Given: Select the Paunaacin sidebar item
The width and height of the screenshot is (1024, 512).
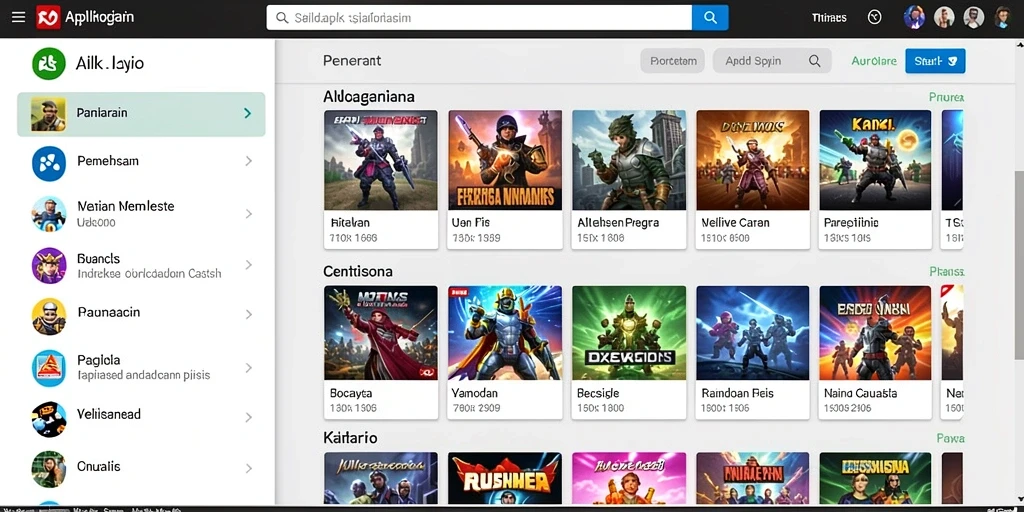Looking at the screenshot, I should coord(141,315).
